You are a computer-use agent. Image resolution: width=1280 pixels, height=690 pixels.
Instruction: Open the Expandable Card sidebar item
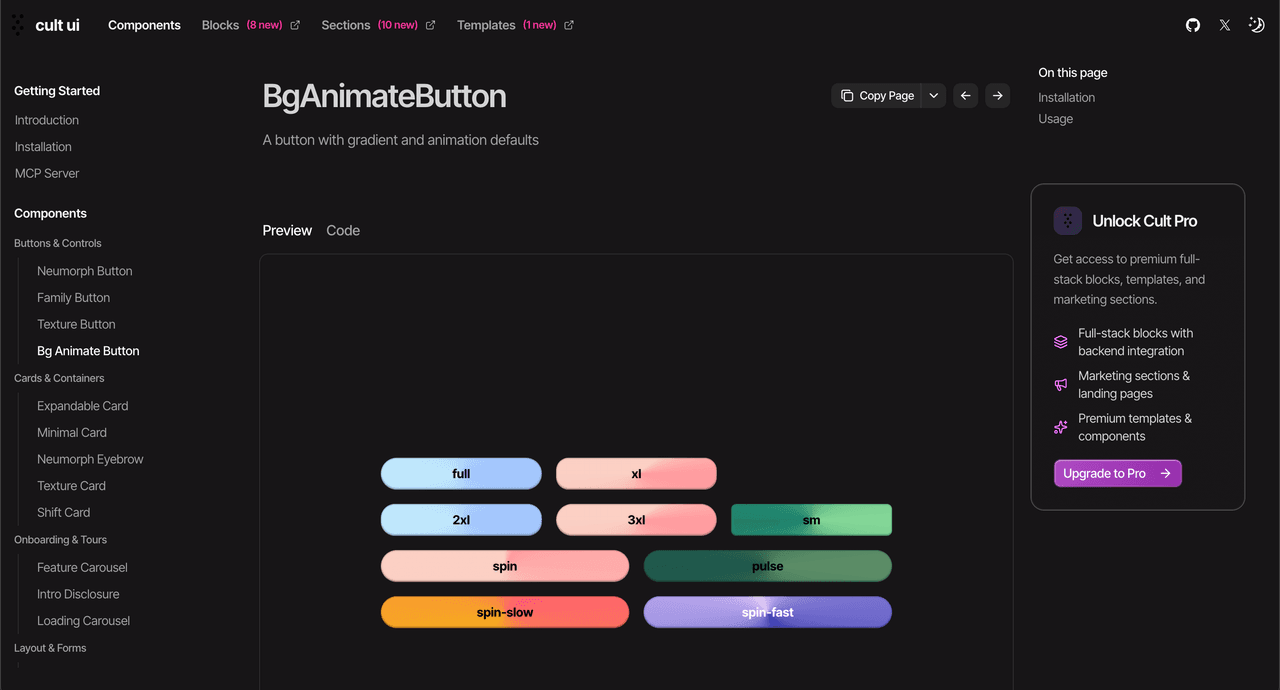click(x=82, y=406)
